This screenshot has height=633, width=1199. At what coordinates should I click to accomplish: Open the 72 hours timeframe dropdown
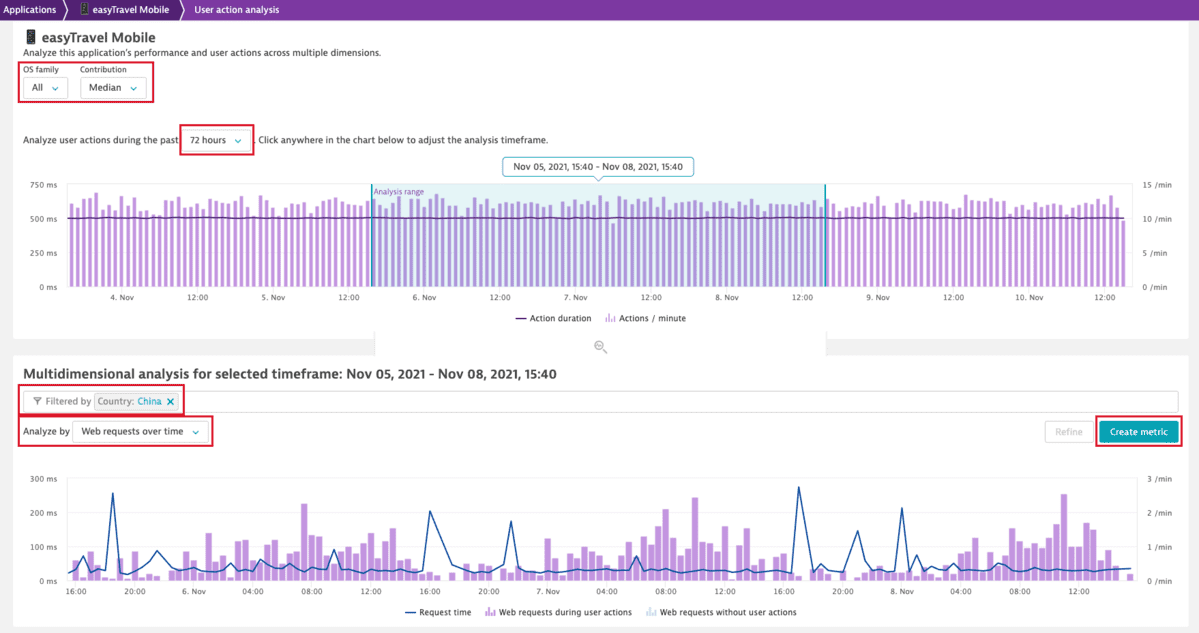216,140
